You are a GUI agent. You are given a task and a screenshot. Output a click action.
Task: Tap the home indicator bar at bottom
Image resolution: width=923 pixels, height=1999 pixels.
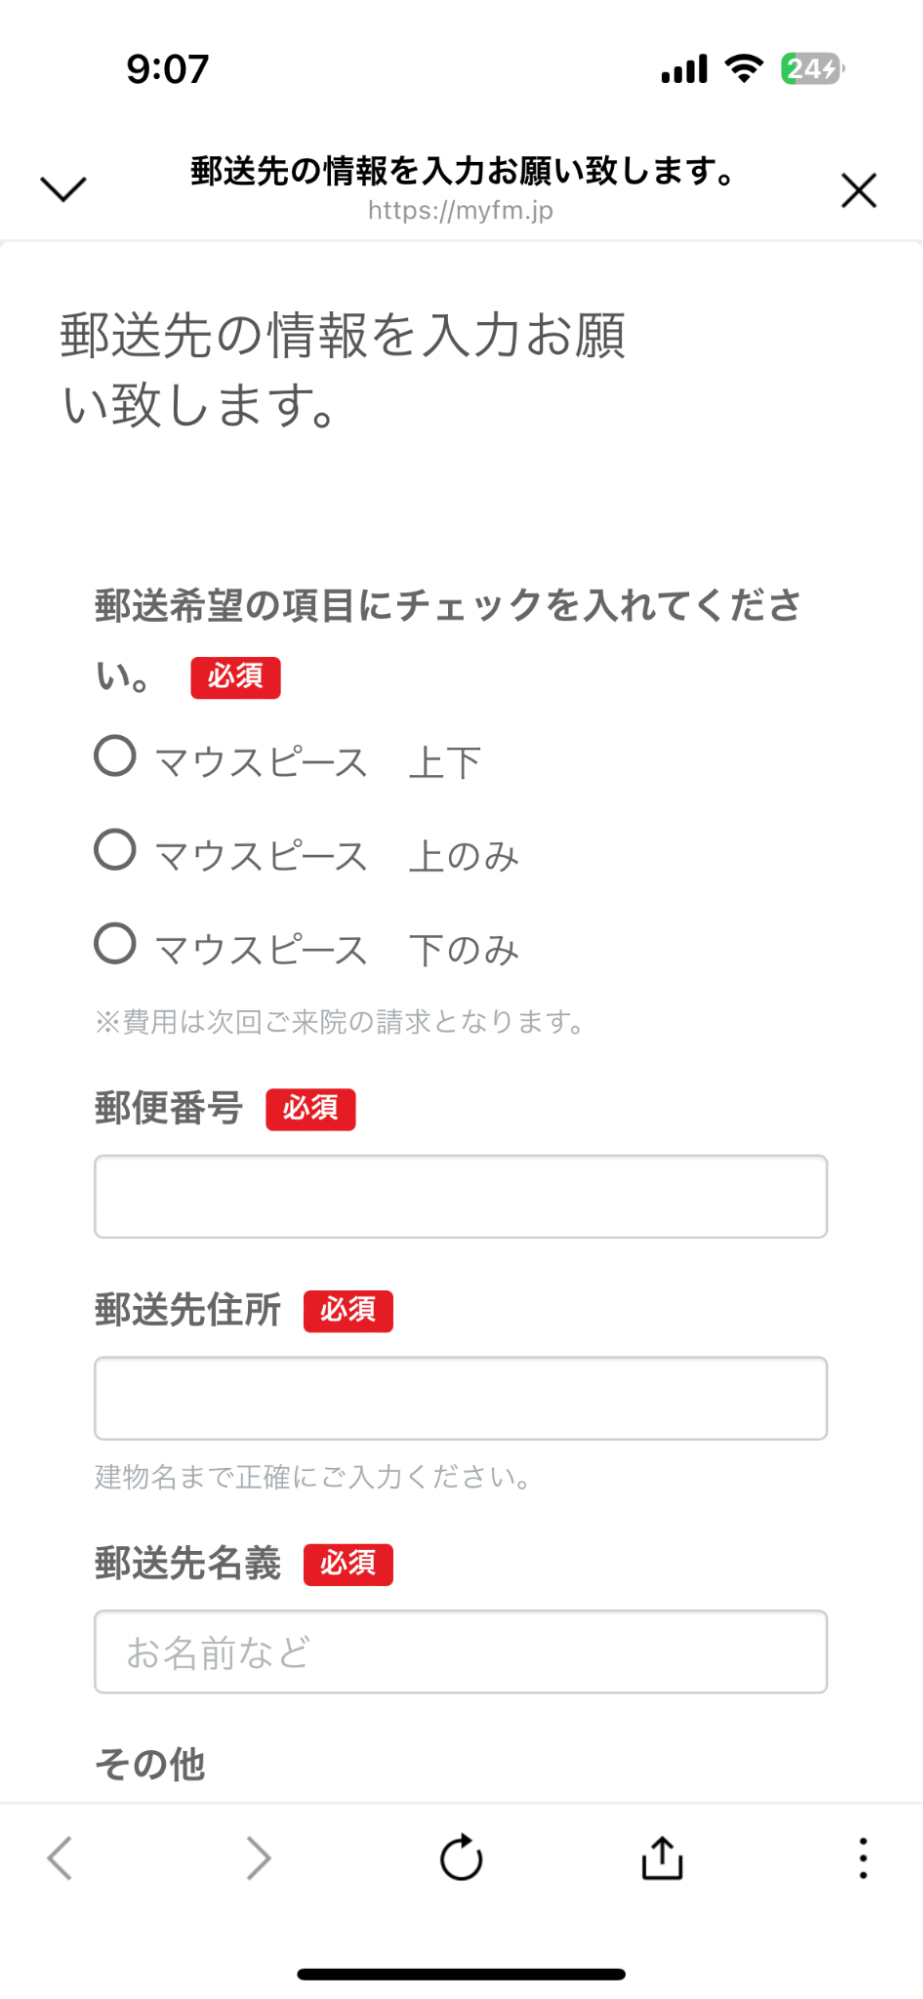tap(461, 1974)
